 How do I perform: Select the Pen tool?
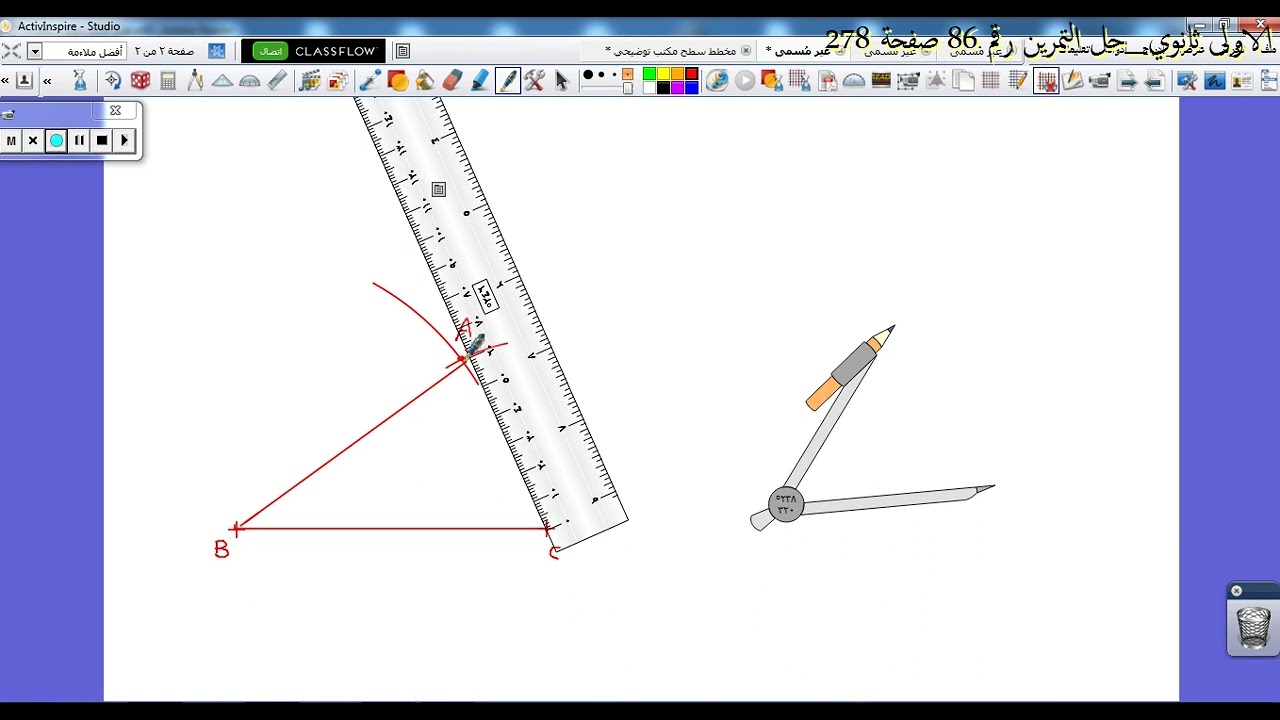click(508, 80)
